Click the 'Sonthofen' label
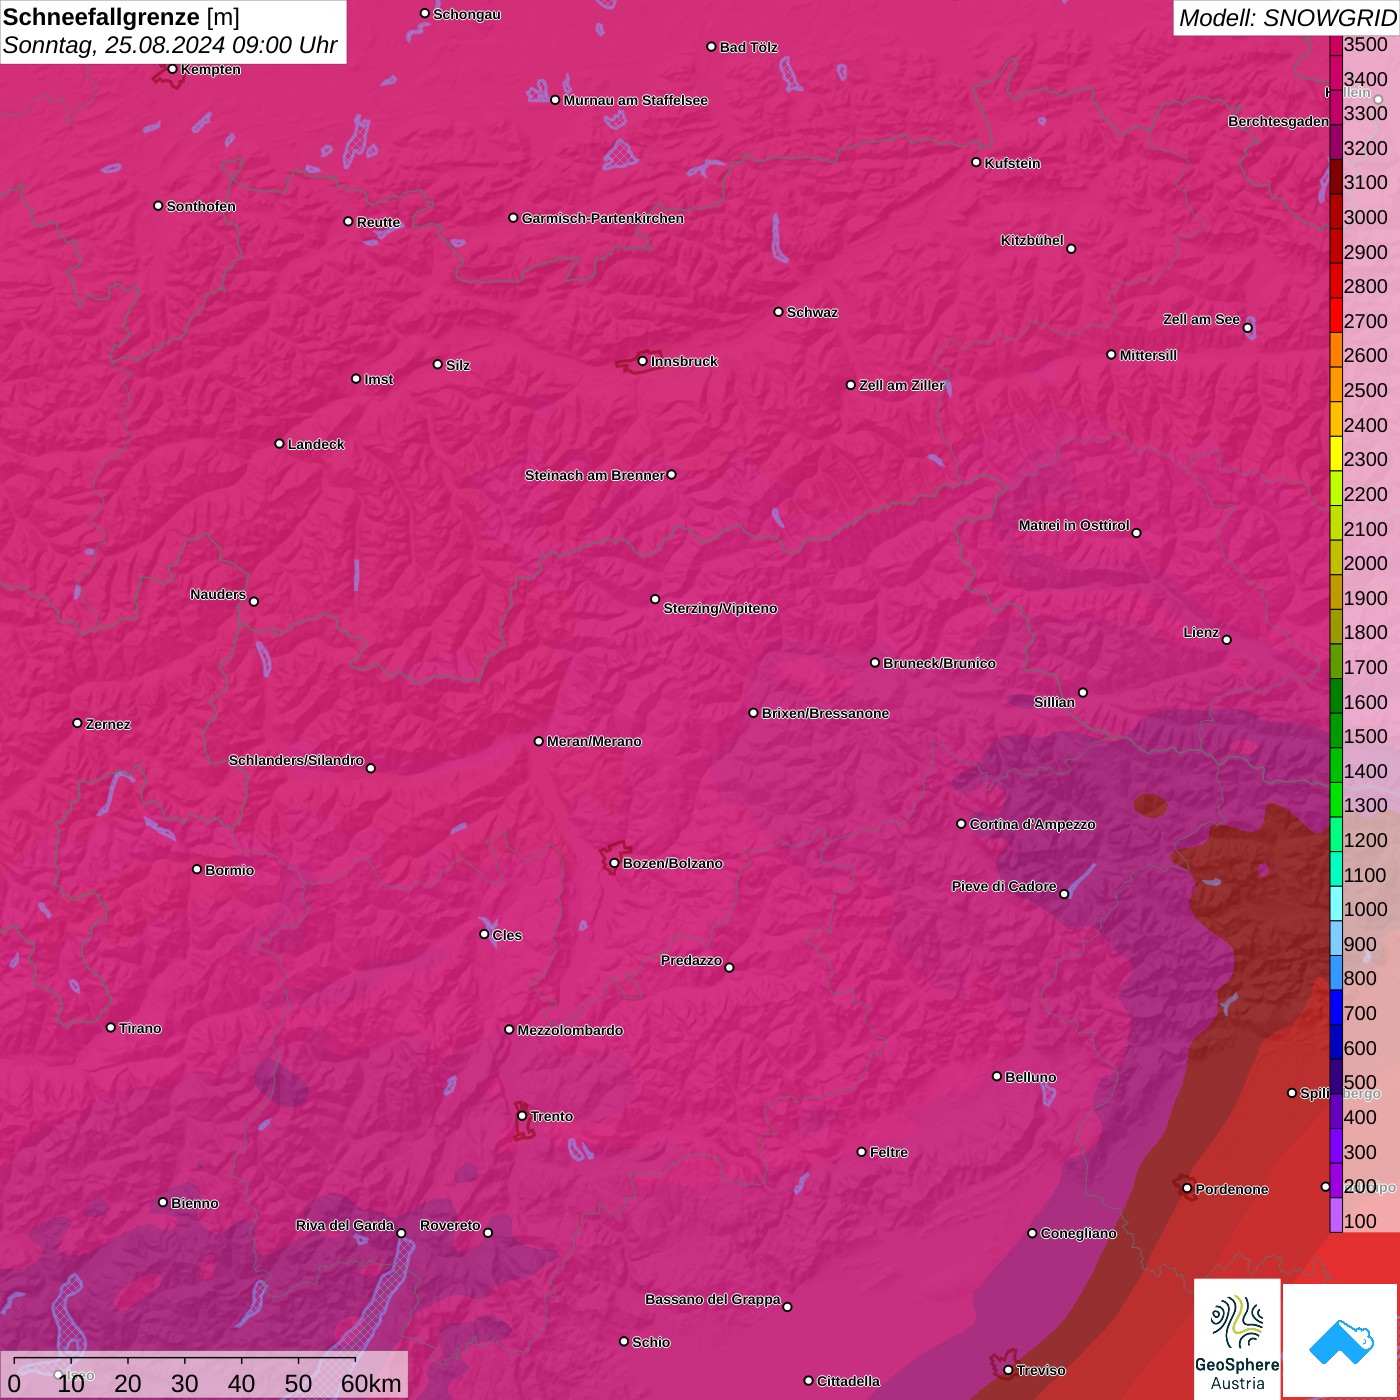Viewport: 1400px width, 1400px height. coord(201,206)
